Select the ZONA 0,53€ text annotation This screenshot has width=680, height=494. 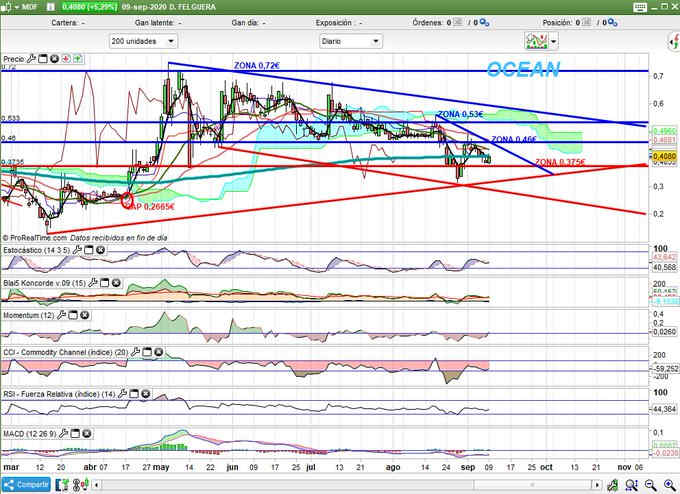pyautogui.click(x=460, y=114)
